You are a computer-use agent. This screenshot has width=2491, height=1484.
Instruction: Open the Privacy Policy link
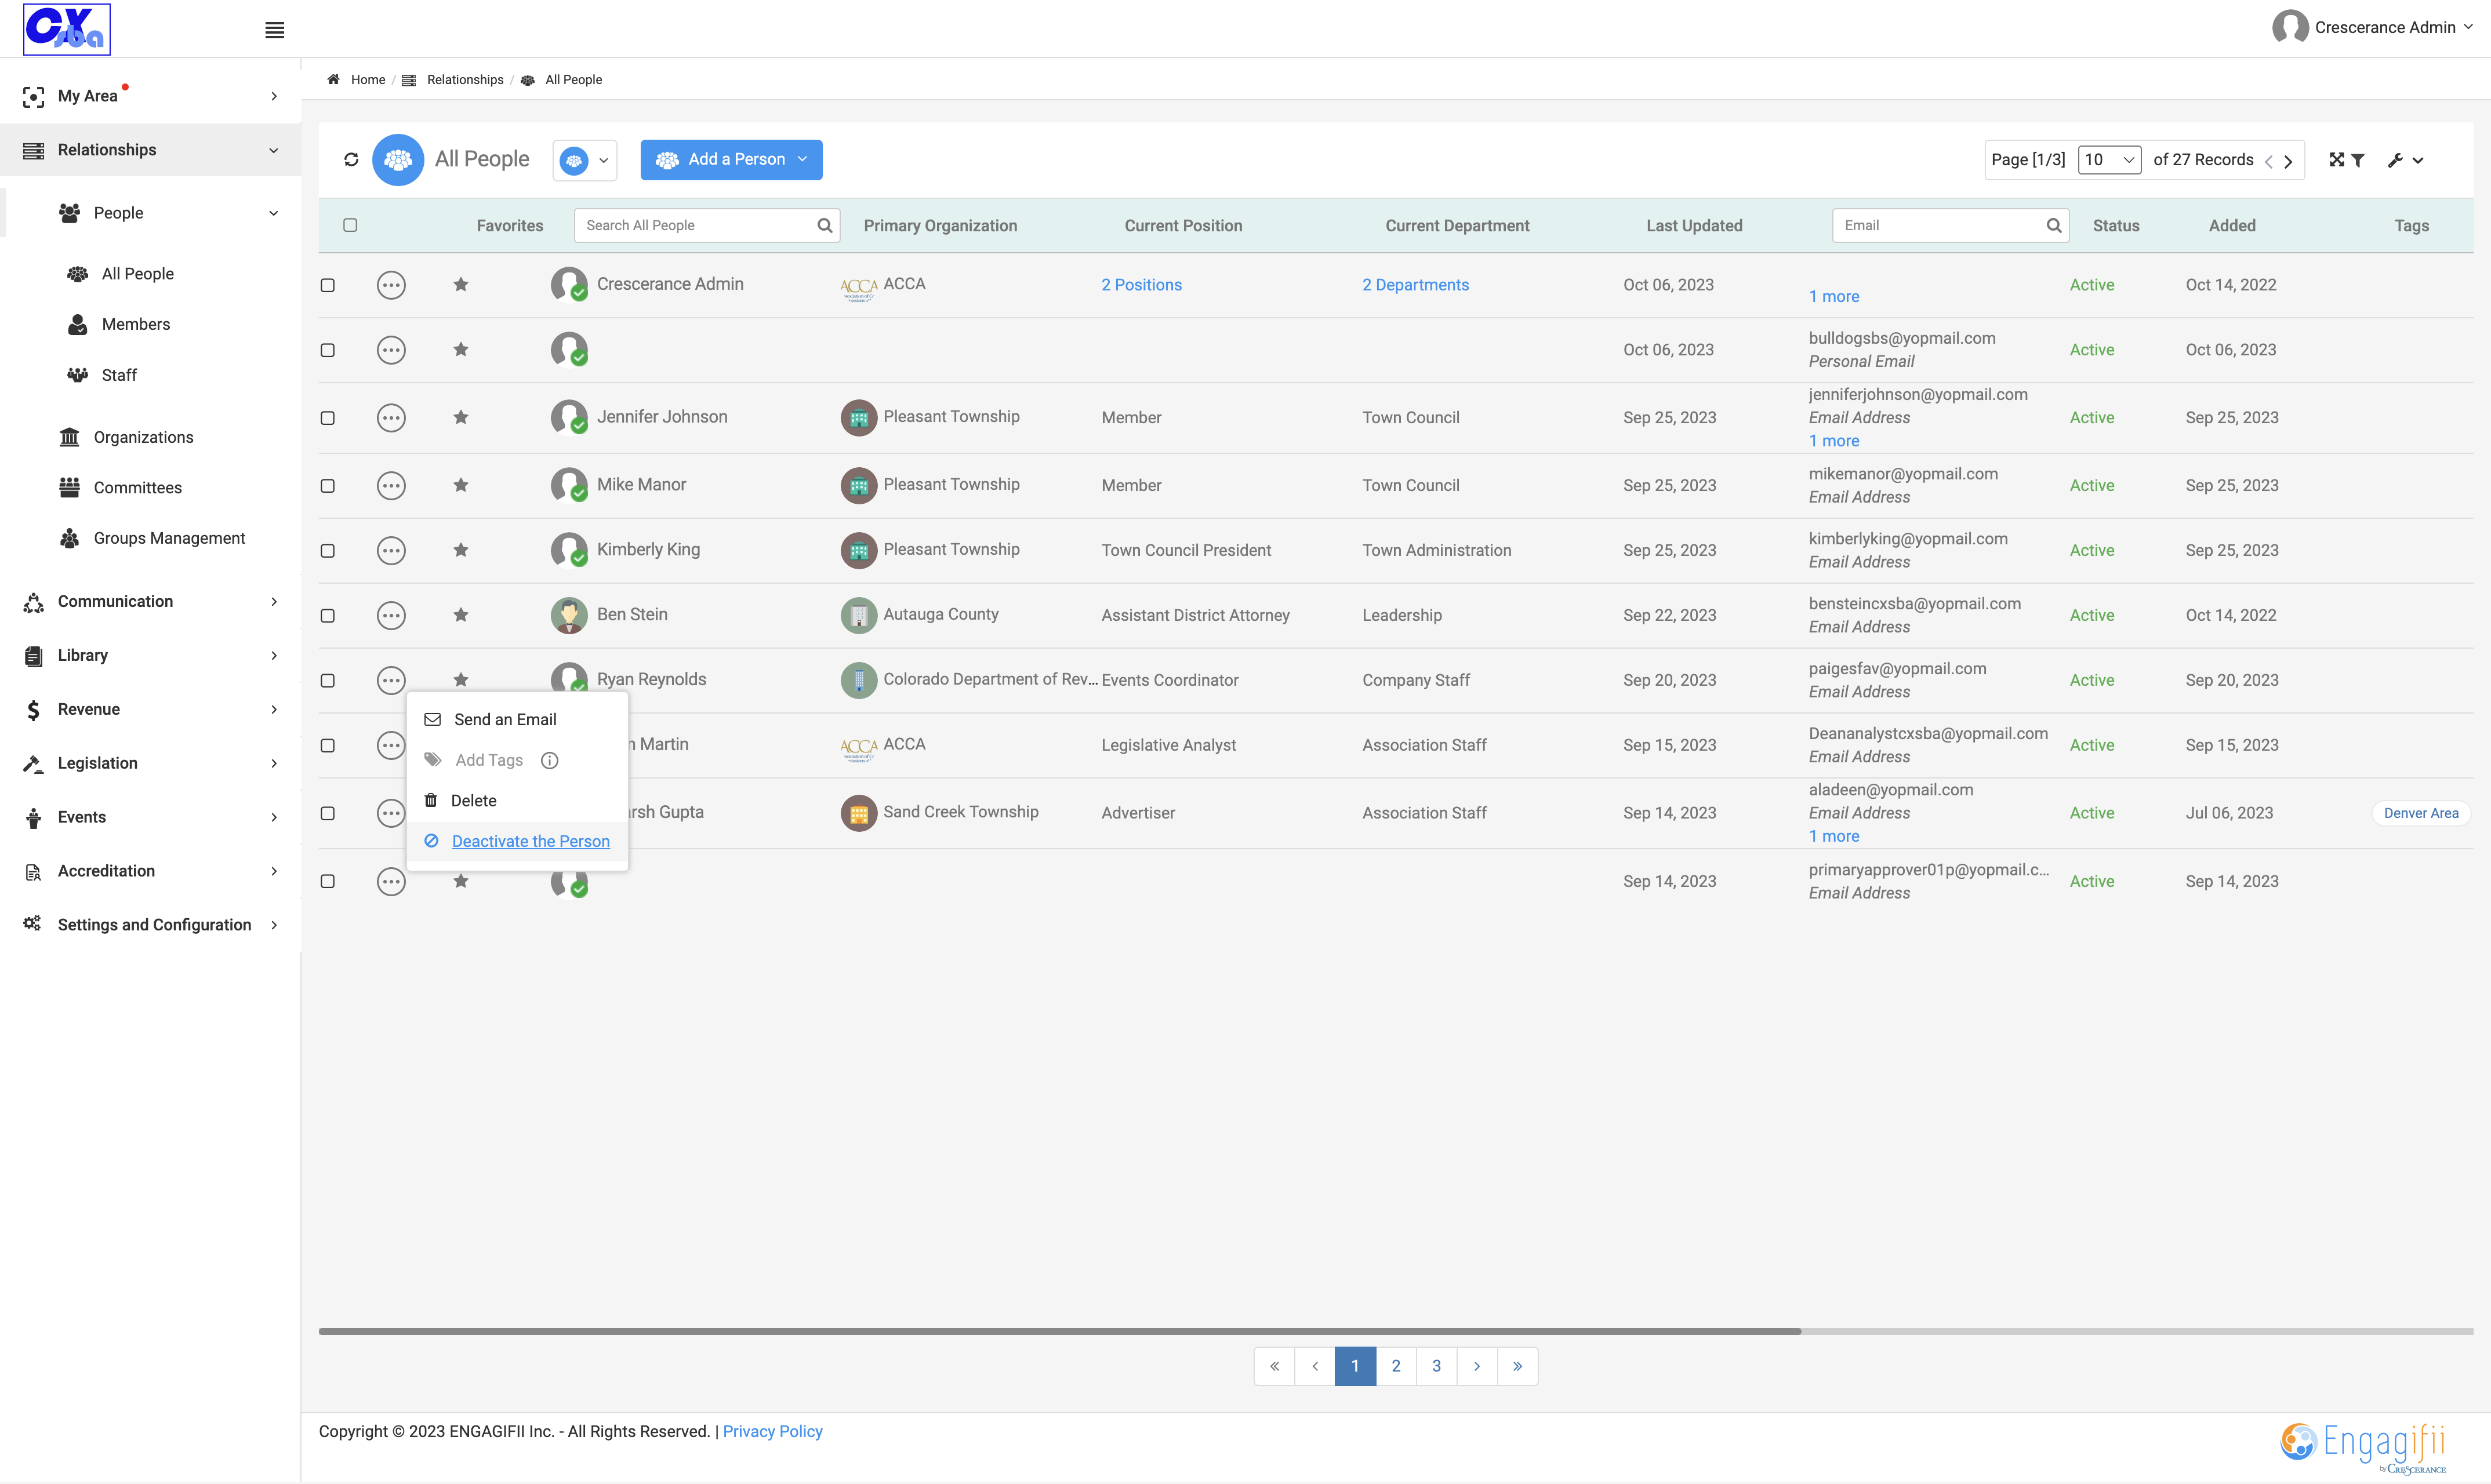click(x=772, y=1431)
